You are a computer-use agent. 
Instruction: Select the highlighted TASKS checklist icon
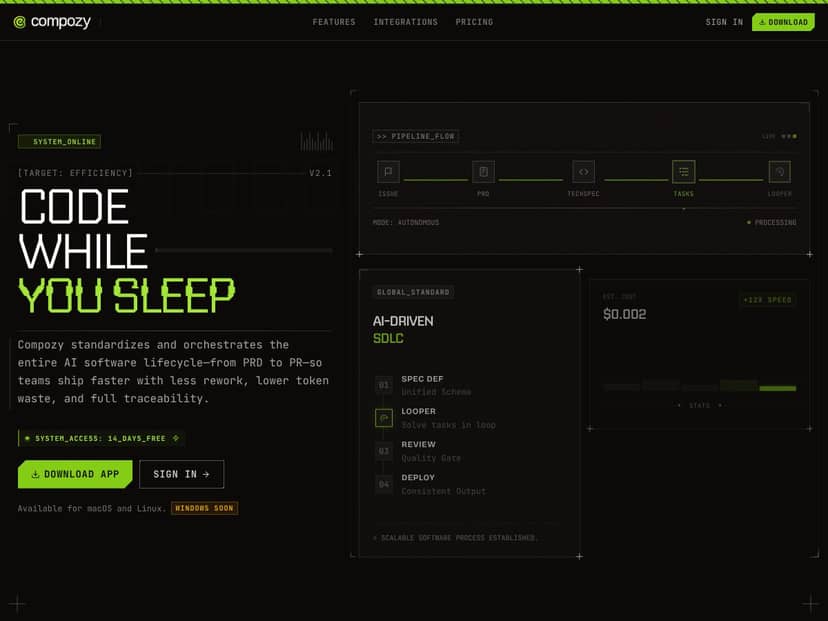tap(683, 171)
